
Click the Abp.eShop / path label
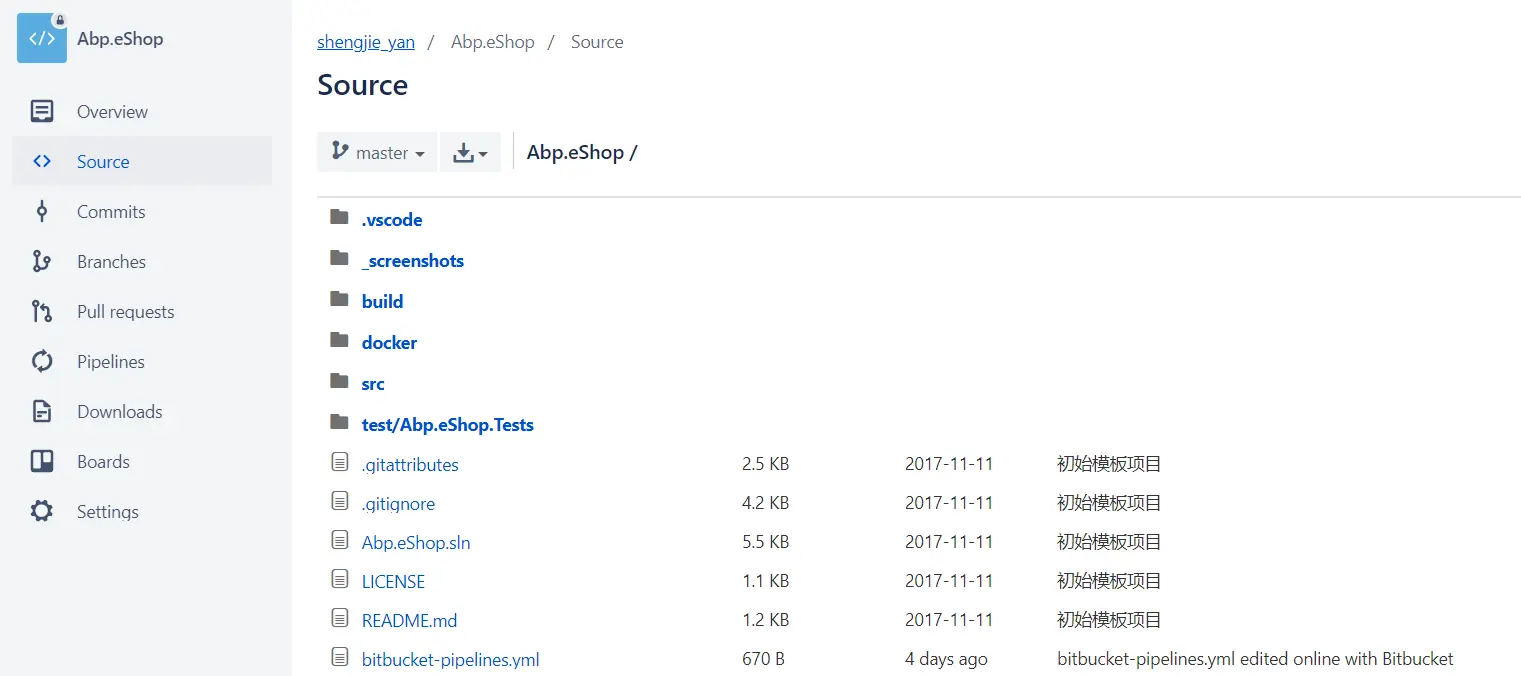582,152
